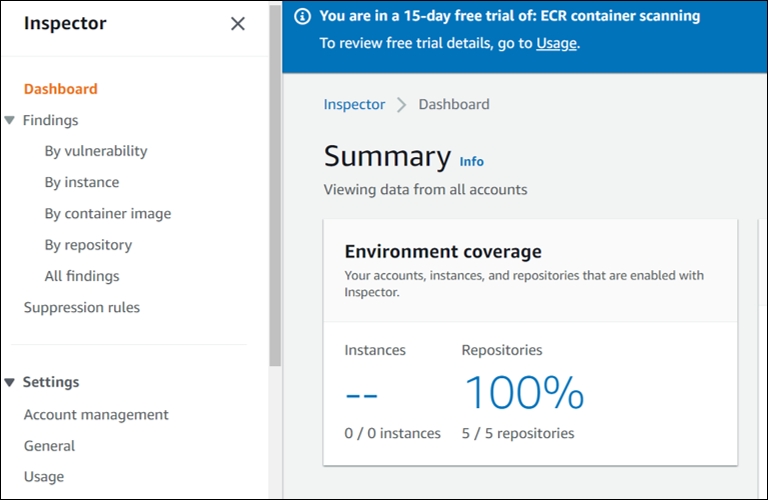Close the Inspector navigation panel
This screenshot has height=500, width=768.
tap(237, 24)
